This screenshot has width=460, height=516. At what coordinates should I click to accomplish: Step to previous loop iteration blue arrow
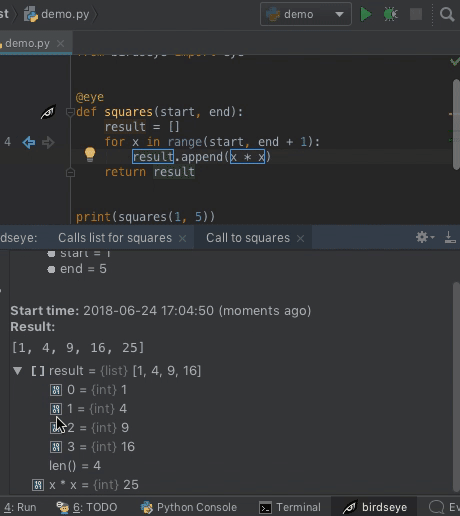(x=29, y=143)
